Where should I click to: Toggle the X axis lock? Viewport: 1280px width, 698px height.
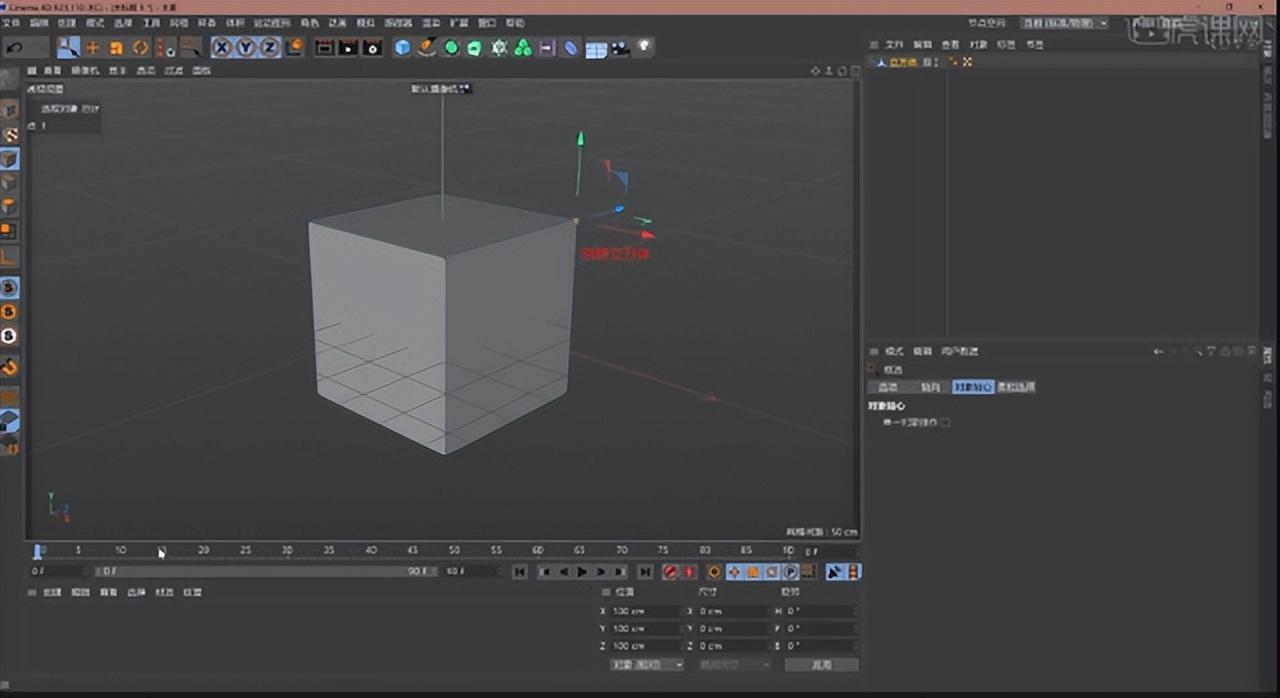(x=222, y=47)
